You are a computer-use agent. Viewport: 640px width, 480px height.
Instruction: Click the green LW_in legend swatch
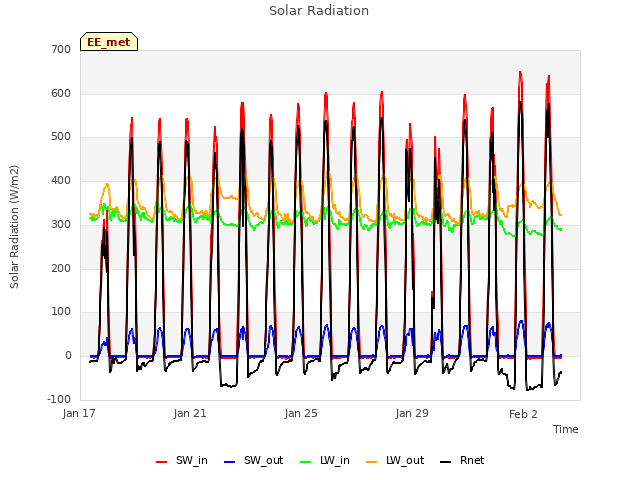click(306, 462)
